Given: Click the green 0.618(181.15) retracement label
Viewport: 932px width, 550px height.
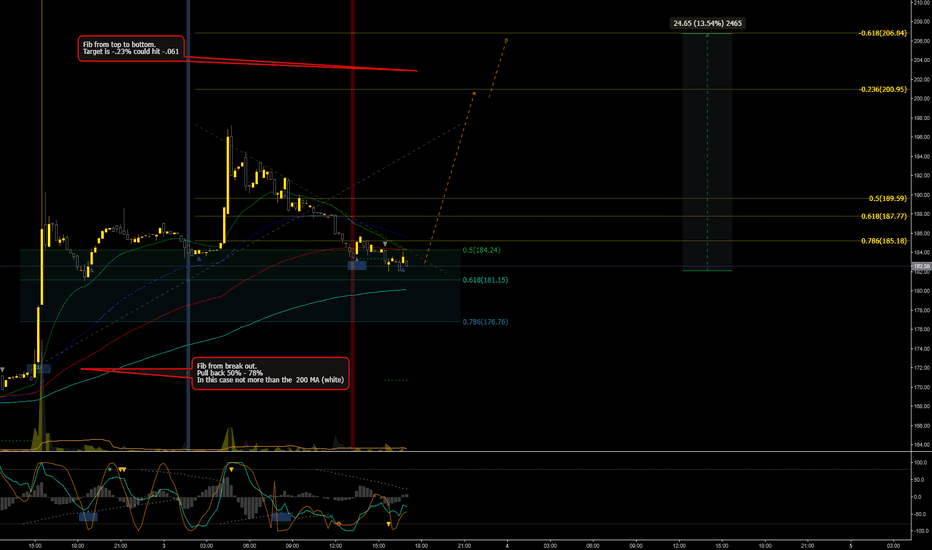Looking at the screenshot, I should (x=485, y=280).
